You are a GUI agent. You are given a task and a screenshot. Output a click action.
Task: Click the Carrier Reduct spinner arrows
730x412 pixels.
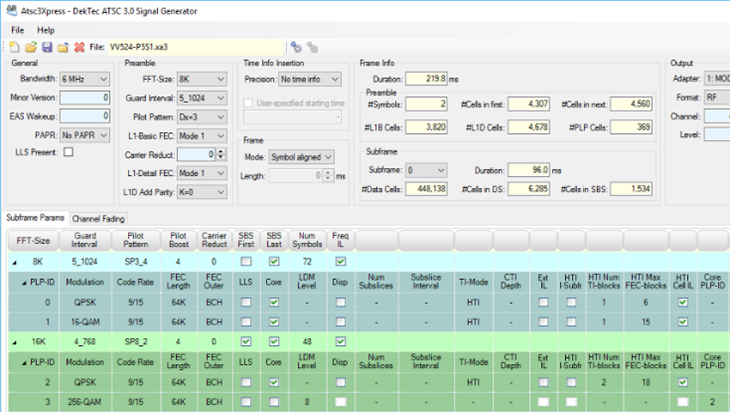tap(219, 154)
